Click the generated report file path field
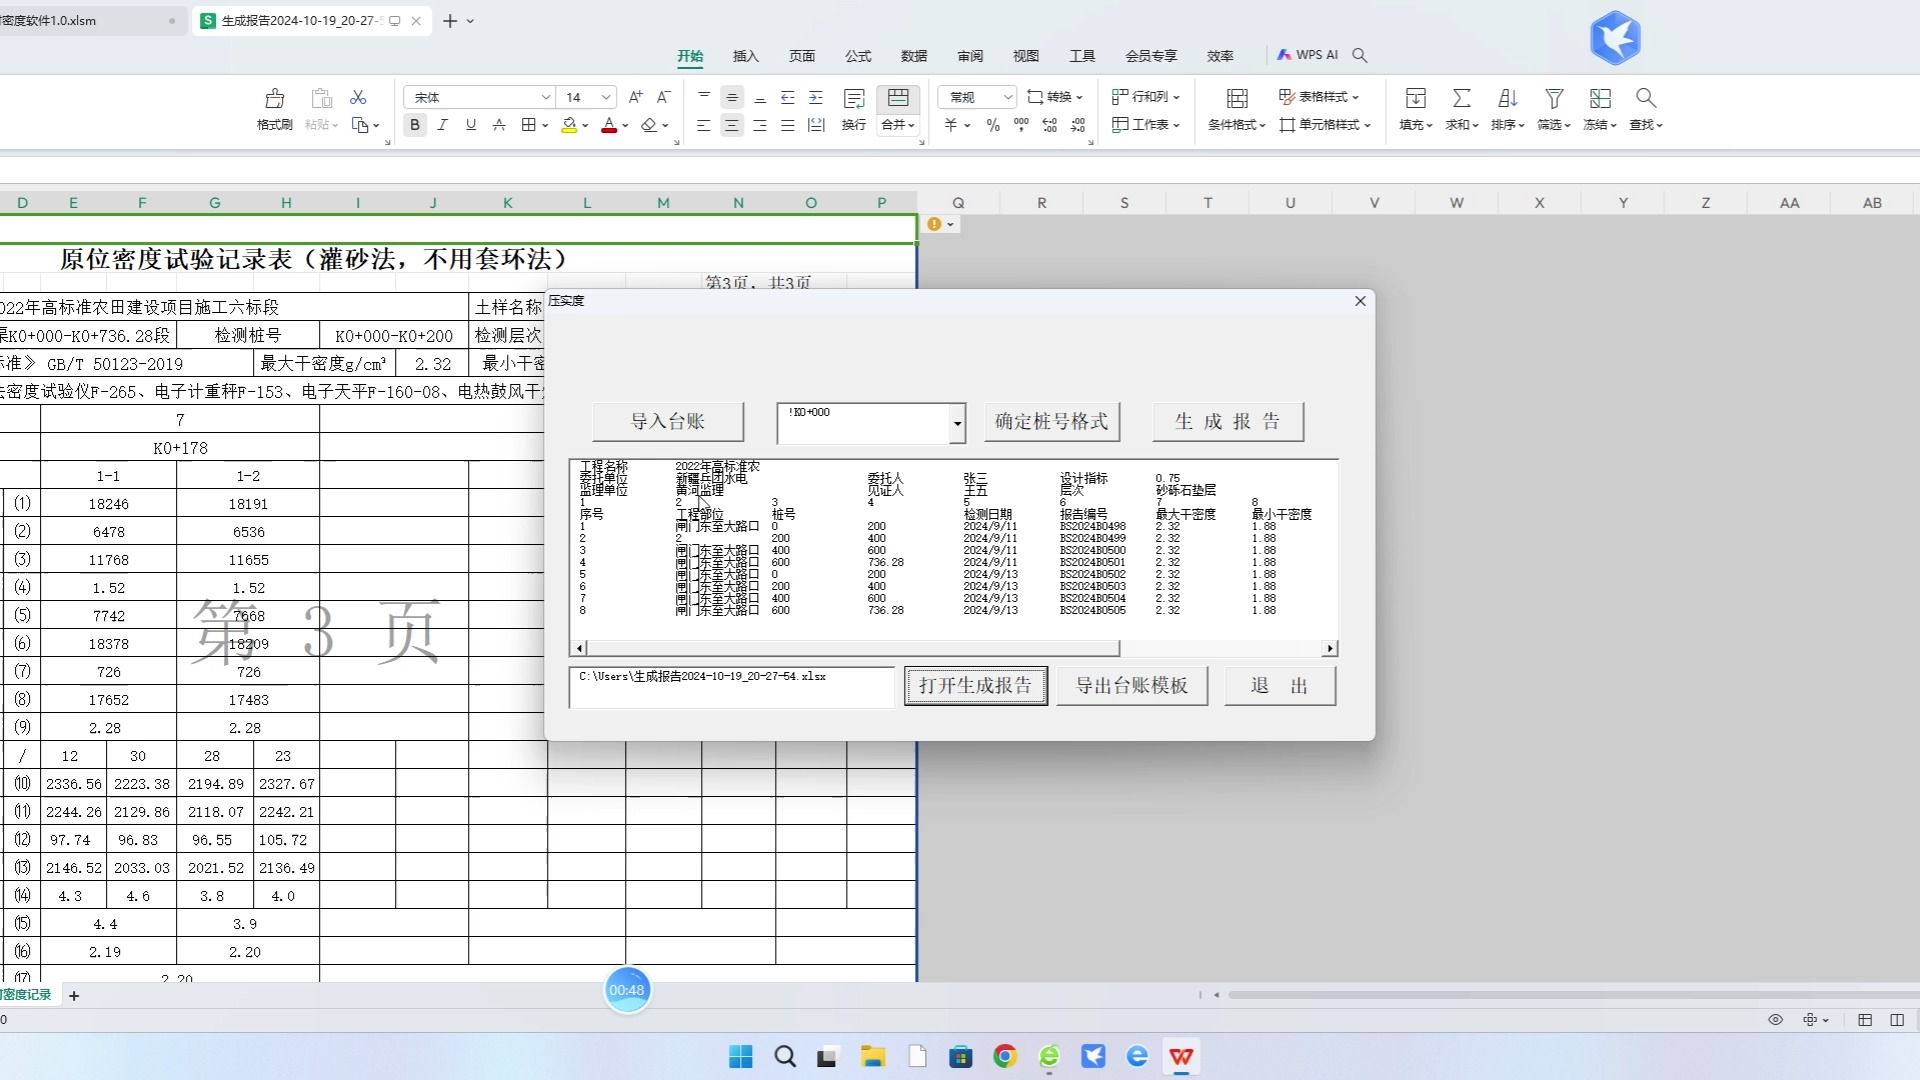 point(731,686)
